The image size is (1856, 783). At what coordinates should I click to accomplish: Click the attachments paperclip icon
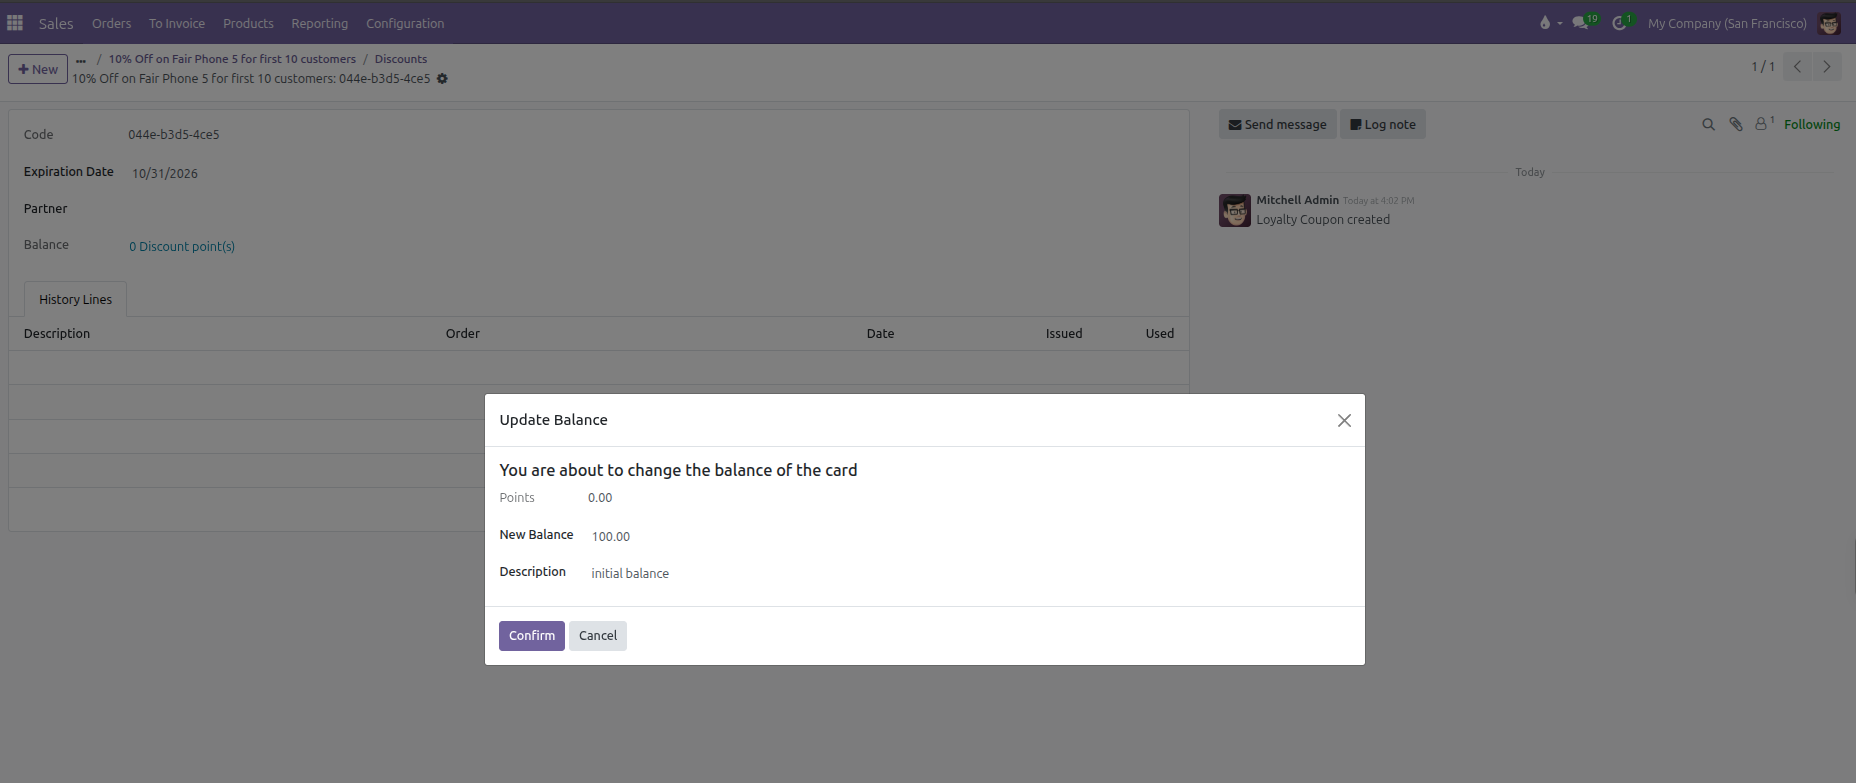1736,124
